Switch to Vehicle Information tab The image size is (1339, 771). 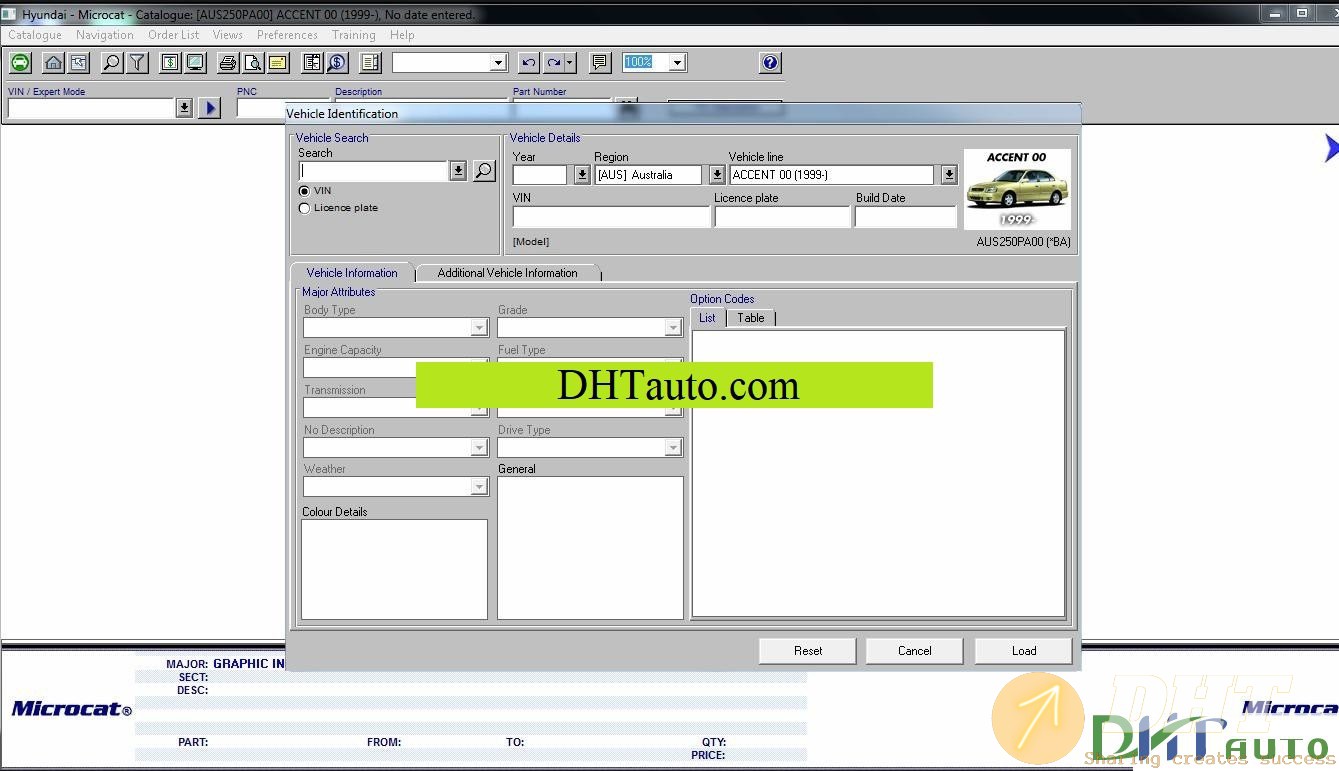tap(352, 273)
